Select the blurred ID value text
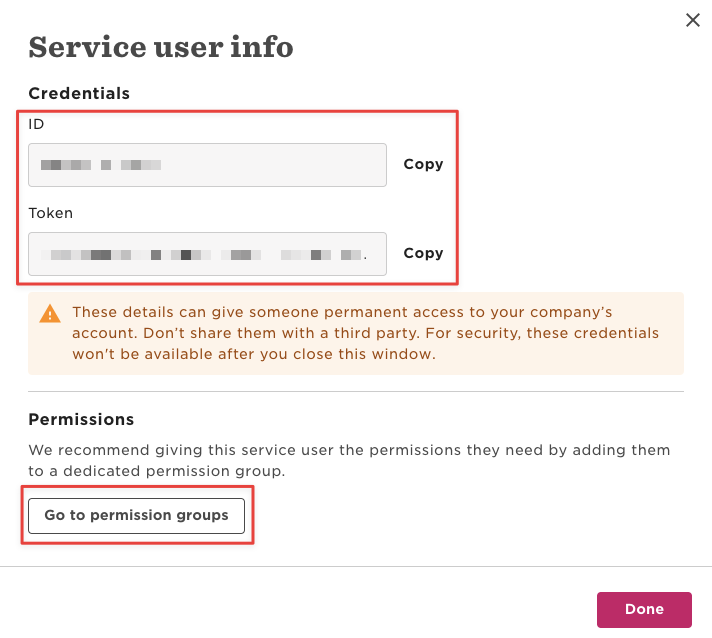Screen dimensions: 712x638 (x=101, y=165)
